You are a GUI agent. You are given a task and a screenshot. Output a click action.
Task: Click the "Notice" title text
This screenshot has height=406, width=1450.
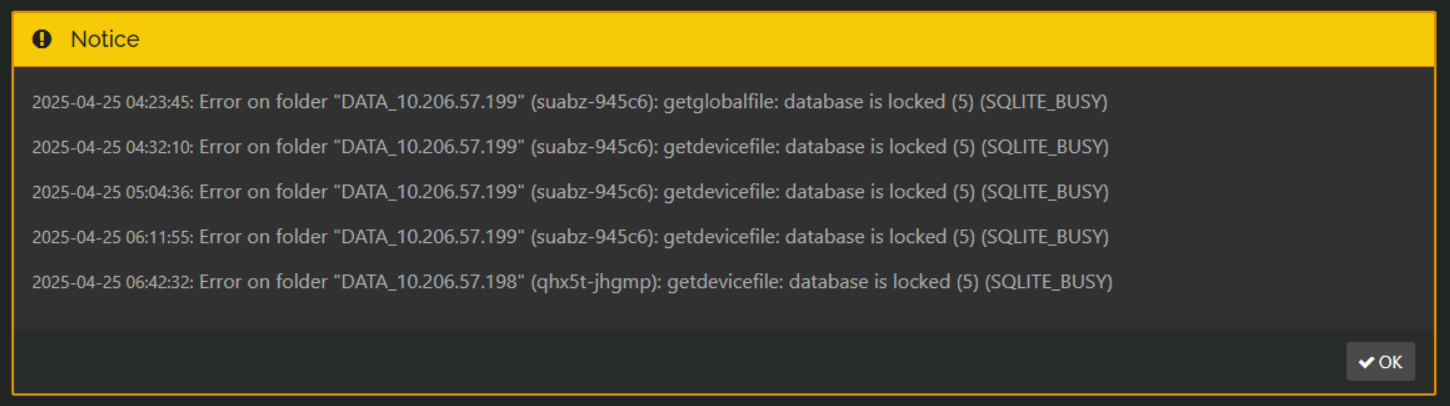tap(105, 39)
